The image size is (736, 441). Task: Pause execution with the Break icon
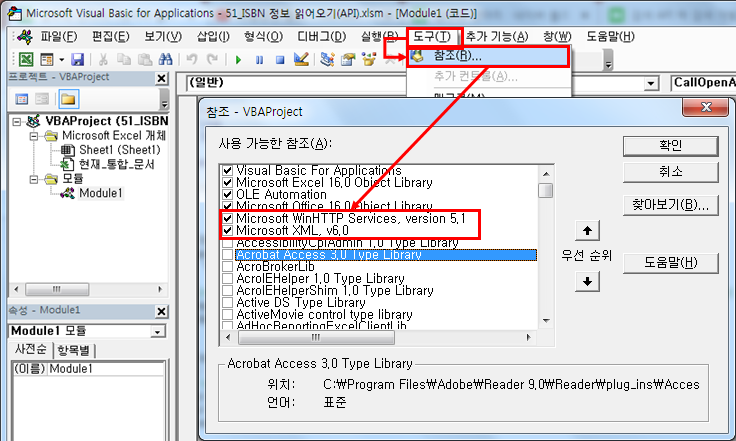tap(259, 60)
